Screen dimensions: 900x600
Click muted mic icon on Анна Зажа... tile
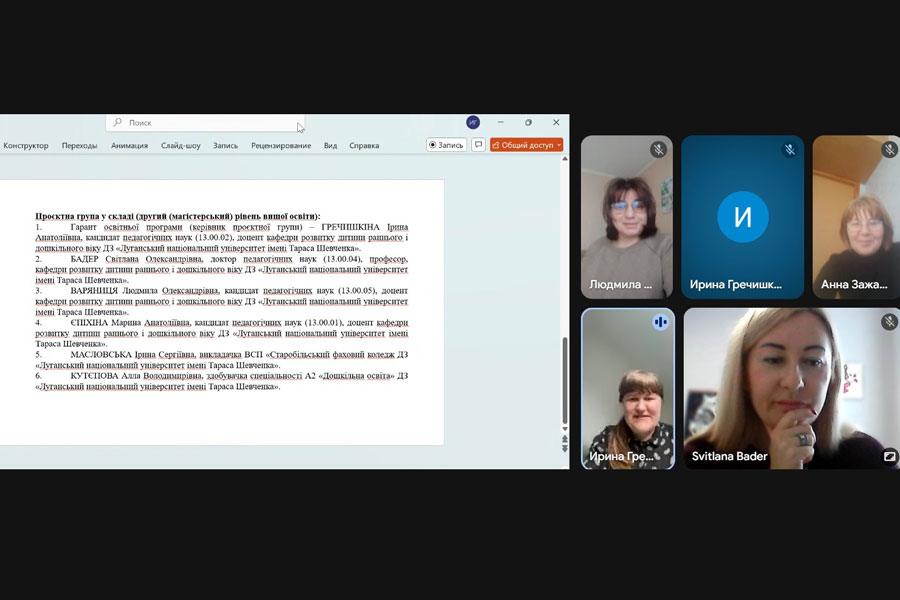889,150
